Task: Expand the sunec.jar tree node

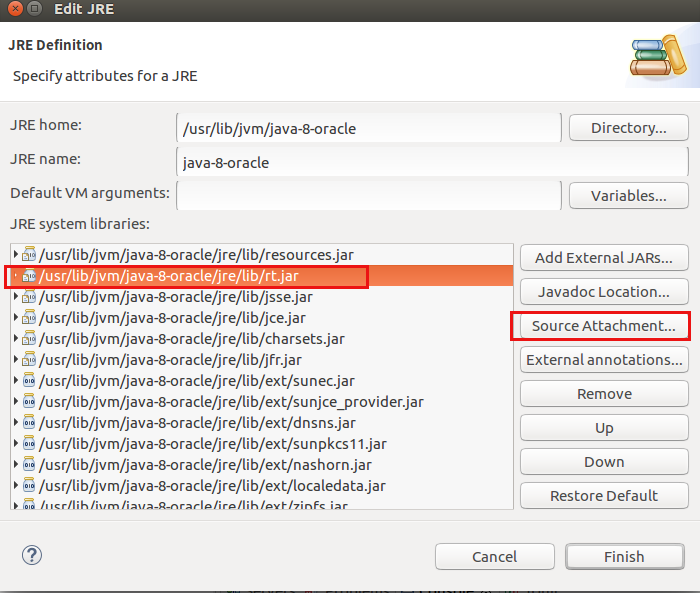Action: [x=16, y=380]
